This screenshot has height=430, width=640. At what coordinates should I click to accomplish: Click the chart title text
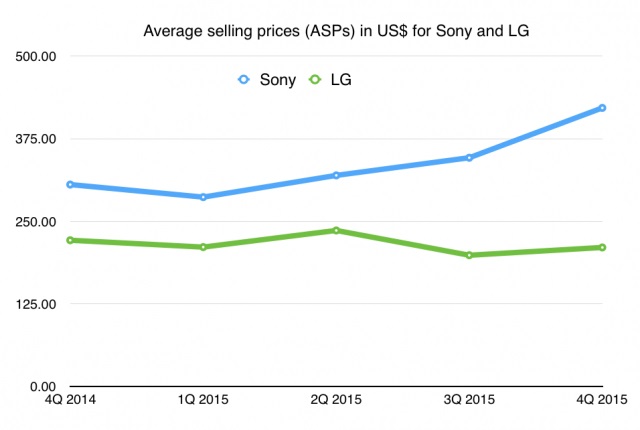tap(336, 31)
